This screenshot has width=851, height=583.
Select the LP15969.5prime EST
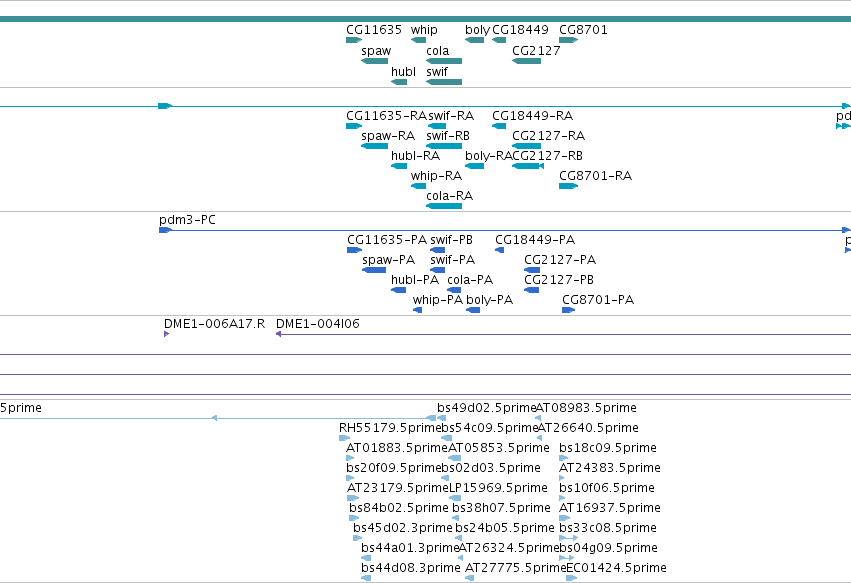tap(455, 498)
